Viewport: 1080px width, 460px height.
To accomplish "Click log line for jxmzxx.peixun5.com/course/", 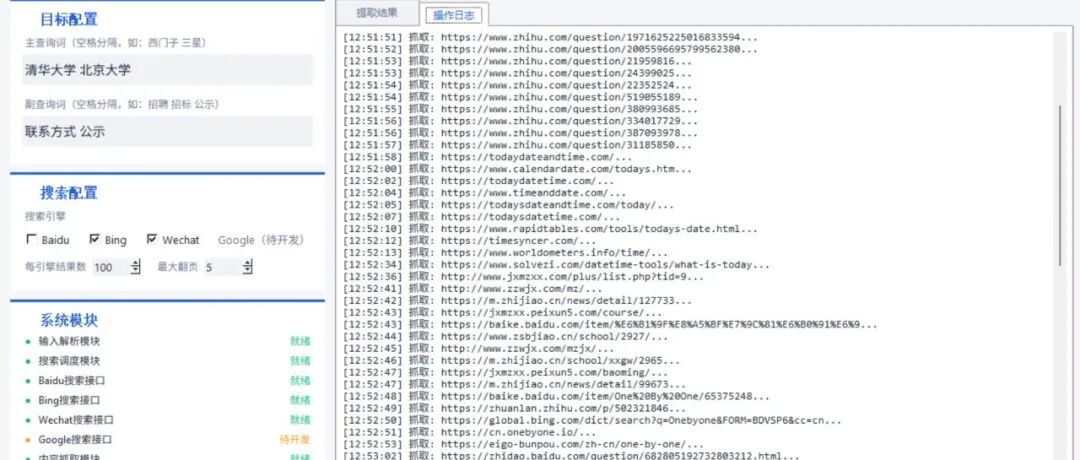I will 503,313.
